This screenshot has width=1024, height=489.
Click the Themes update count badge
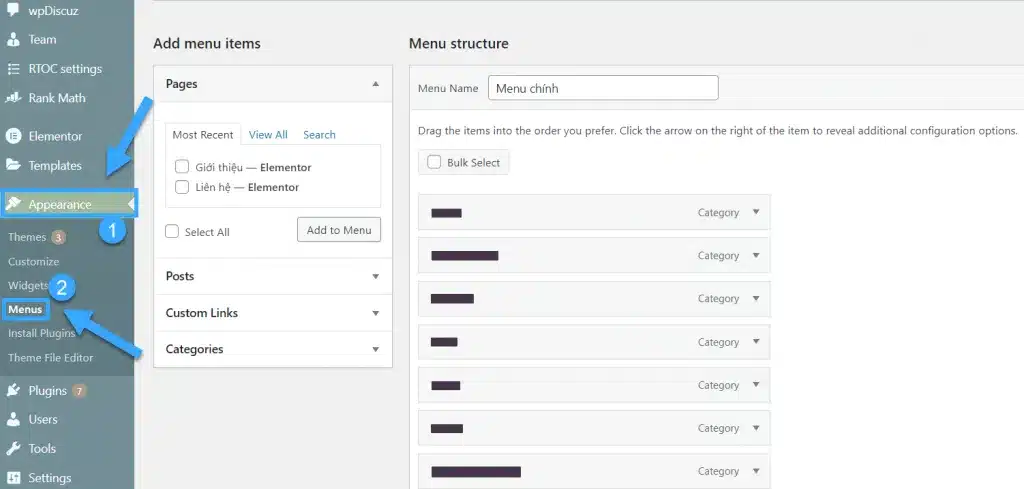coord(58,237)
